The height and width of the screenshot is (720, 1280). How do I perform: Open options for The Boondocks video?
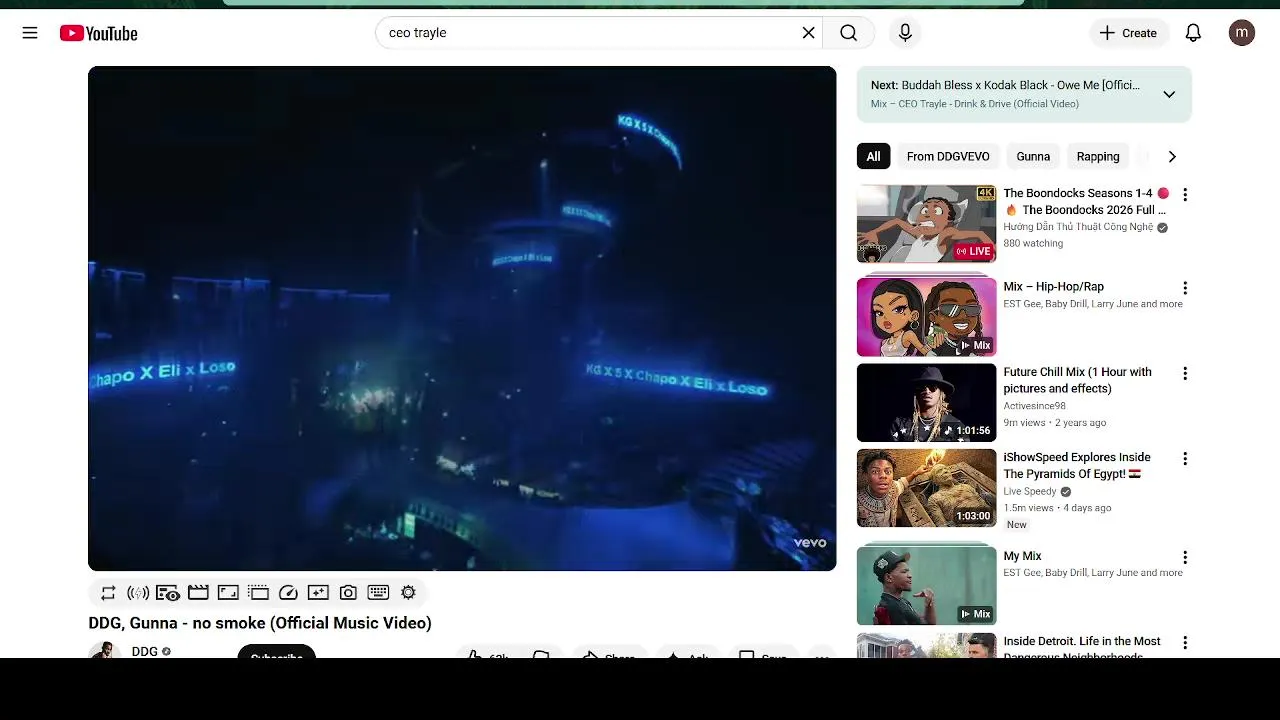click(1185, 194)
